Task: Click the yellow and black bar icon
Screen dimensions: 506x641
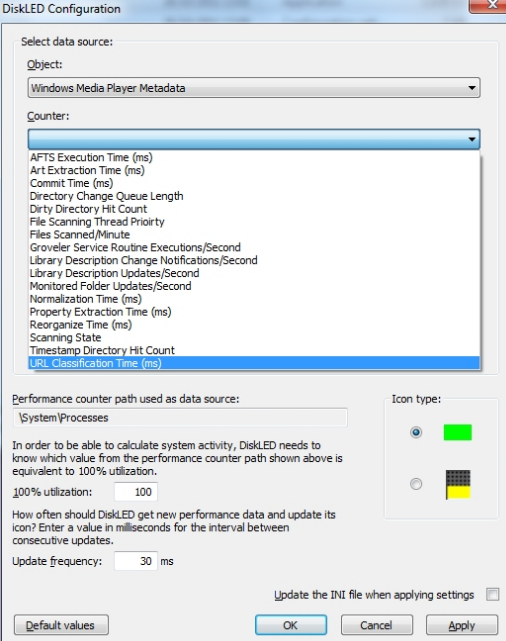Action: [458, 484]
